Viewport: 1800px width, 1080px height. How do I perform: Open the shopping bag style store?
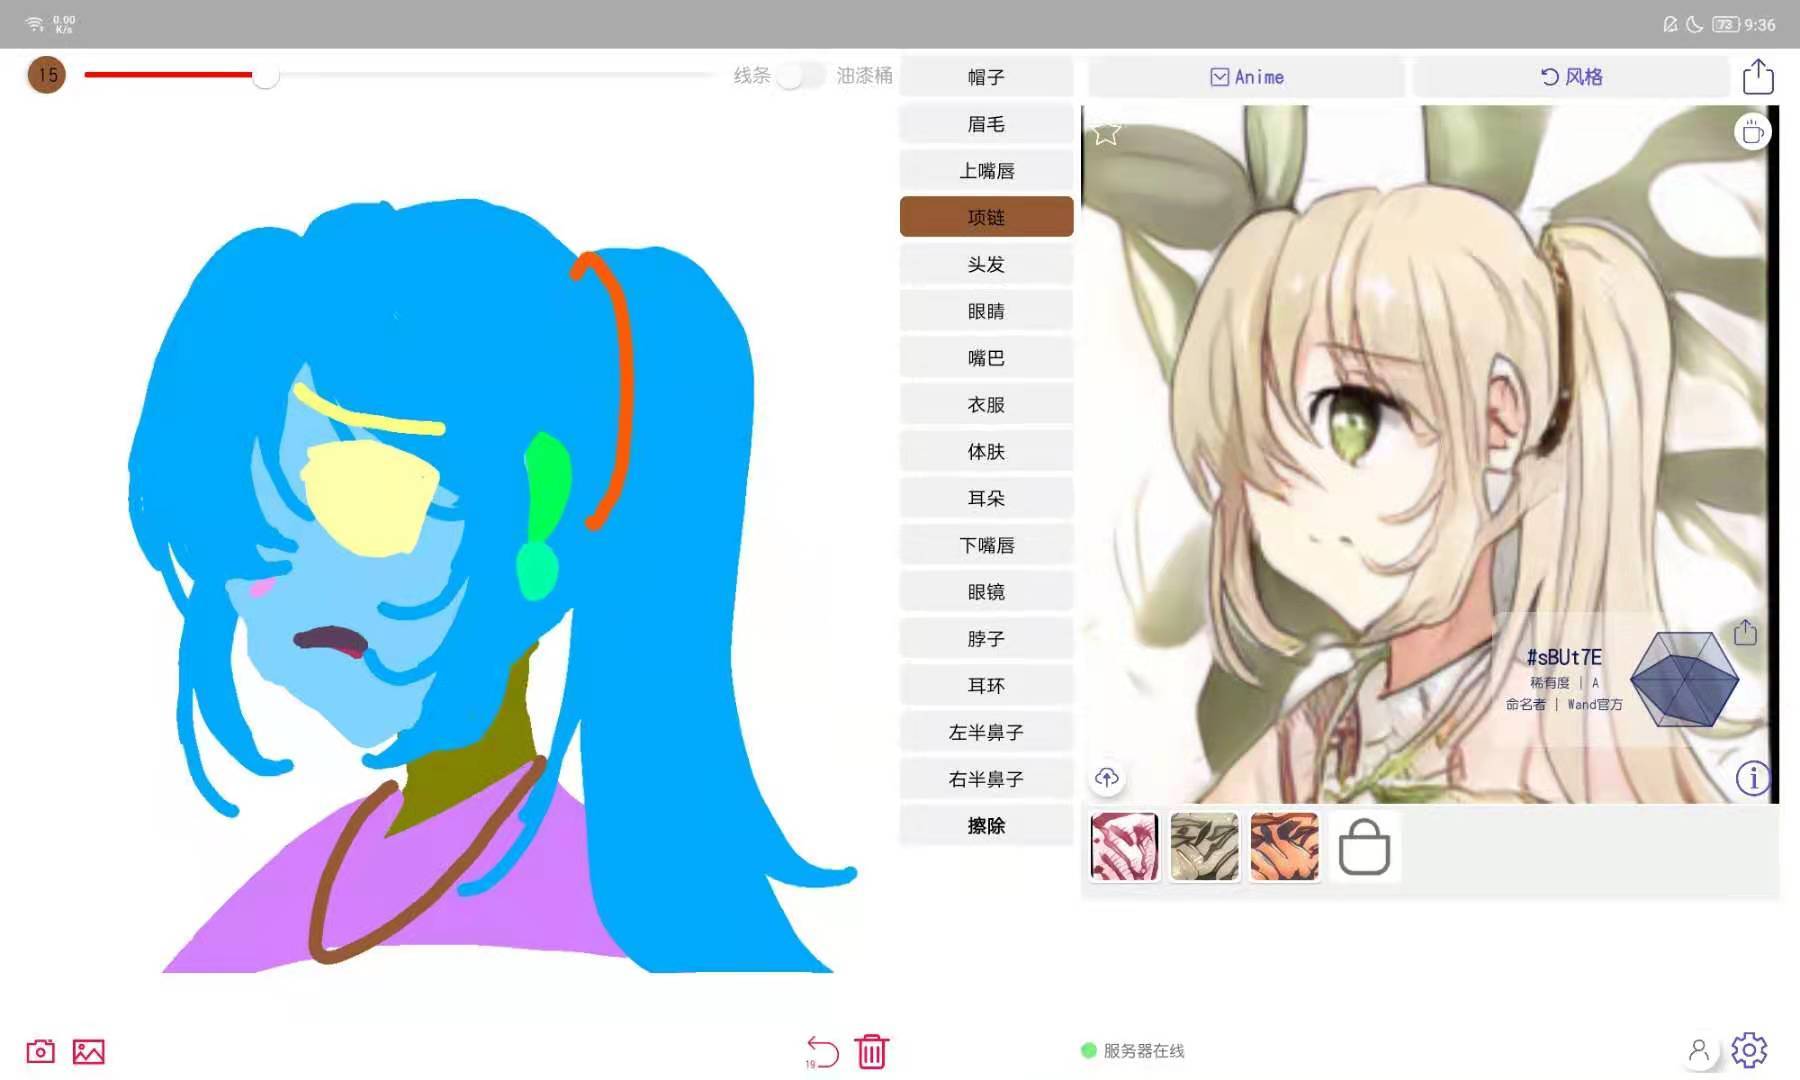1364,847
